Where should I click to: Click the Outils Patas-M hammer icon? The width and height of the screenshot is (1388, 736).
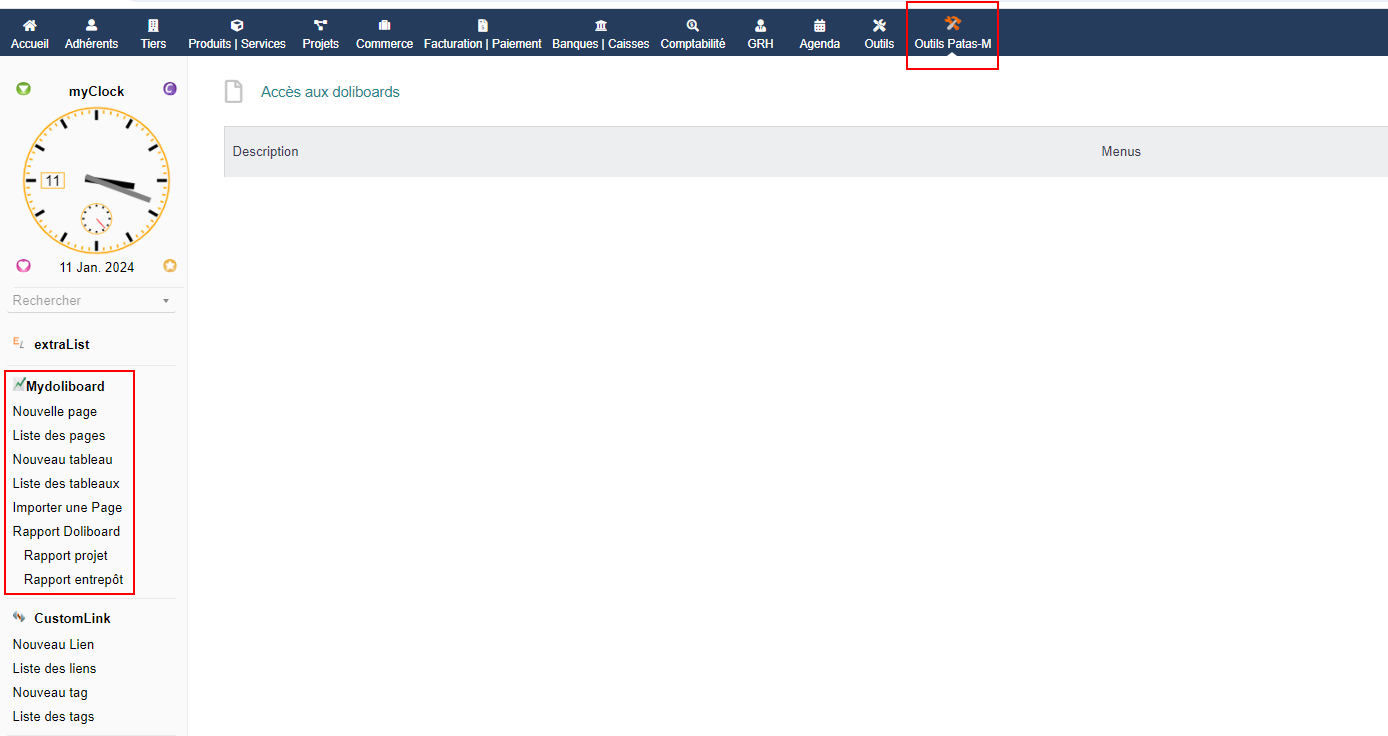tap(952, 23)
